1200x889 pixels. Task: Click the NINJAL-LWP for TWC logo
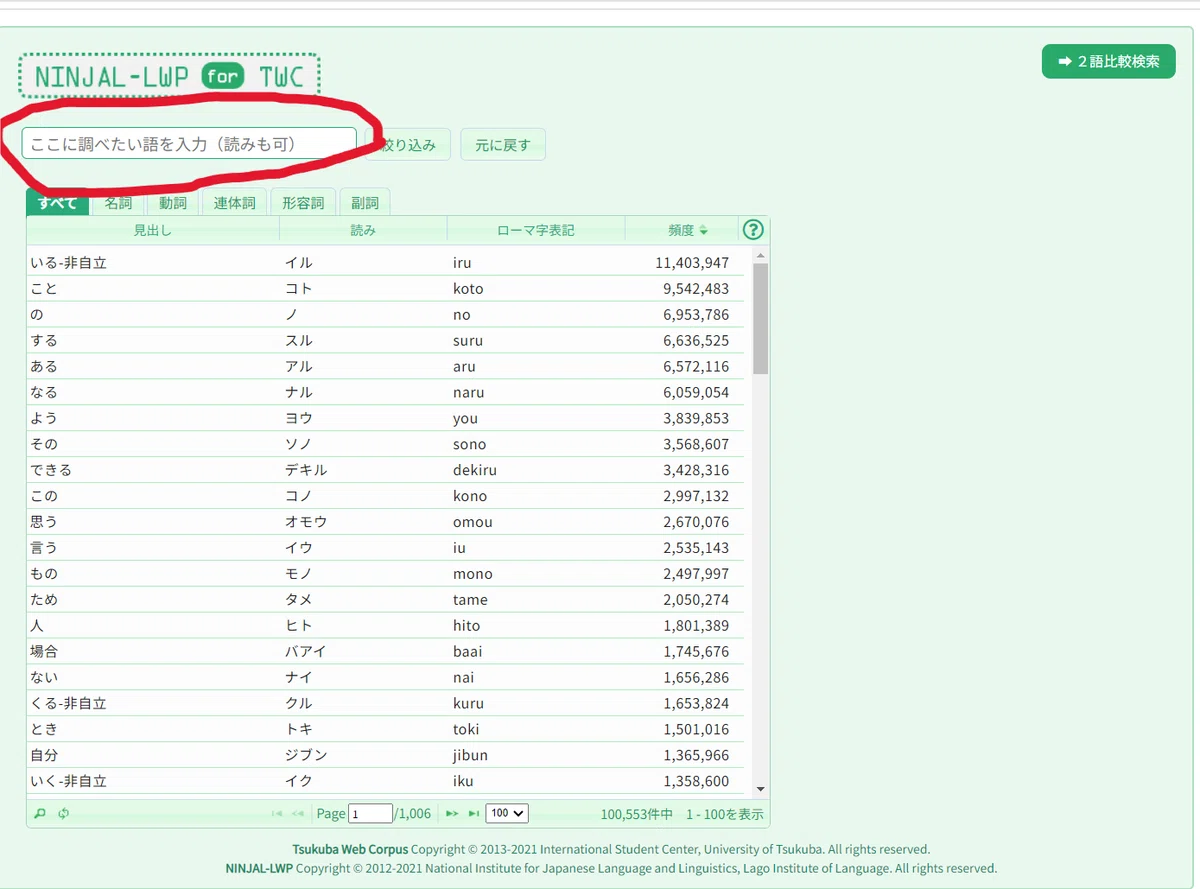tap(169, 76)
